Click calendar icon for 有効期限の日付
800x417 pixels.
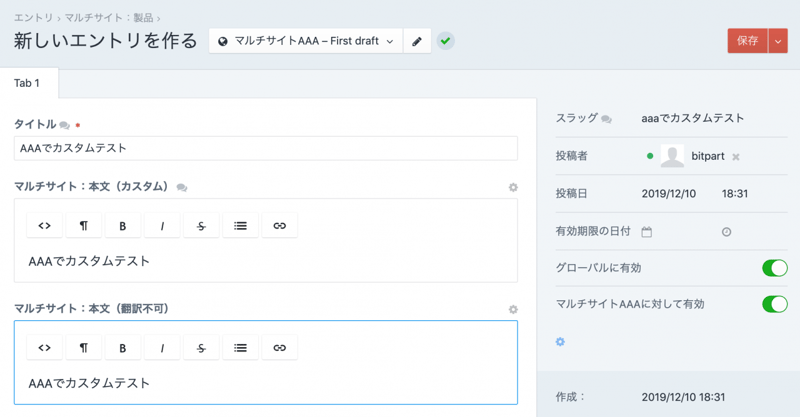pyautogui.click(x=647, y=232)
